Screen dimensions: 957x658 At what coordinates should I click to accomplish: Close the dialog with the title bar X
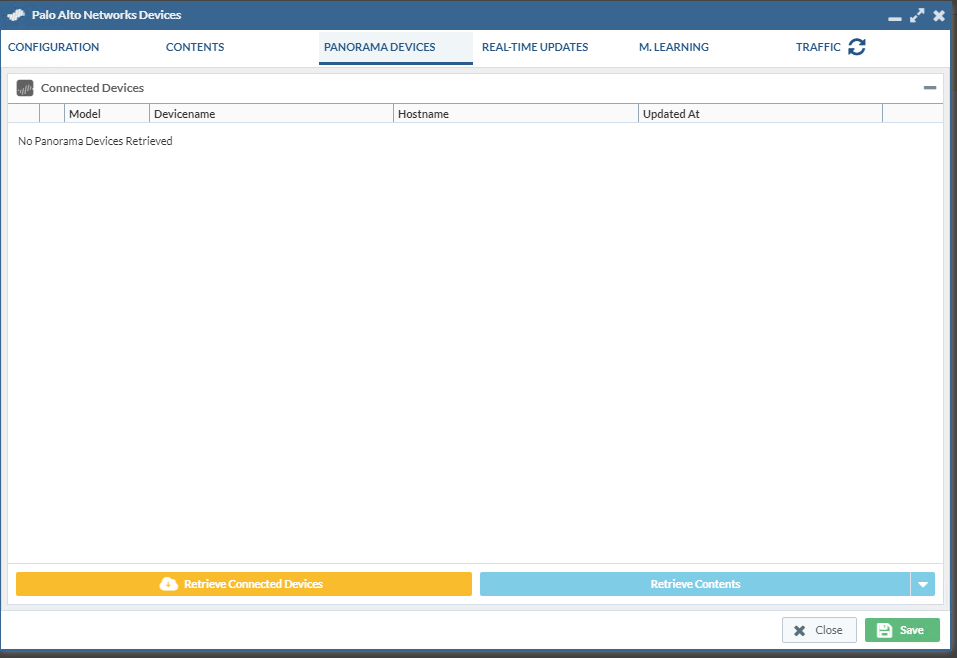[x=939, y=15]
